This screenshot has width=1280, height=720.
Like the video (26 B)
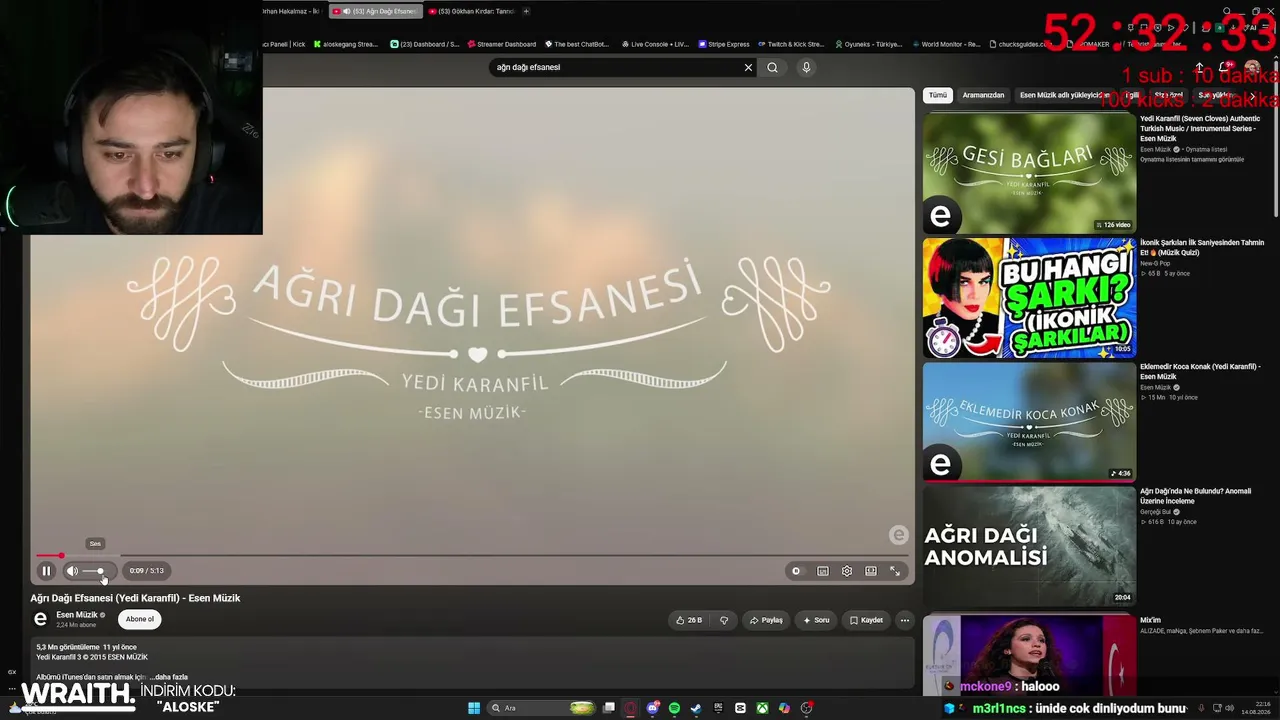coord(689,620)
